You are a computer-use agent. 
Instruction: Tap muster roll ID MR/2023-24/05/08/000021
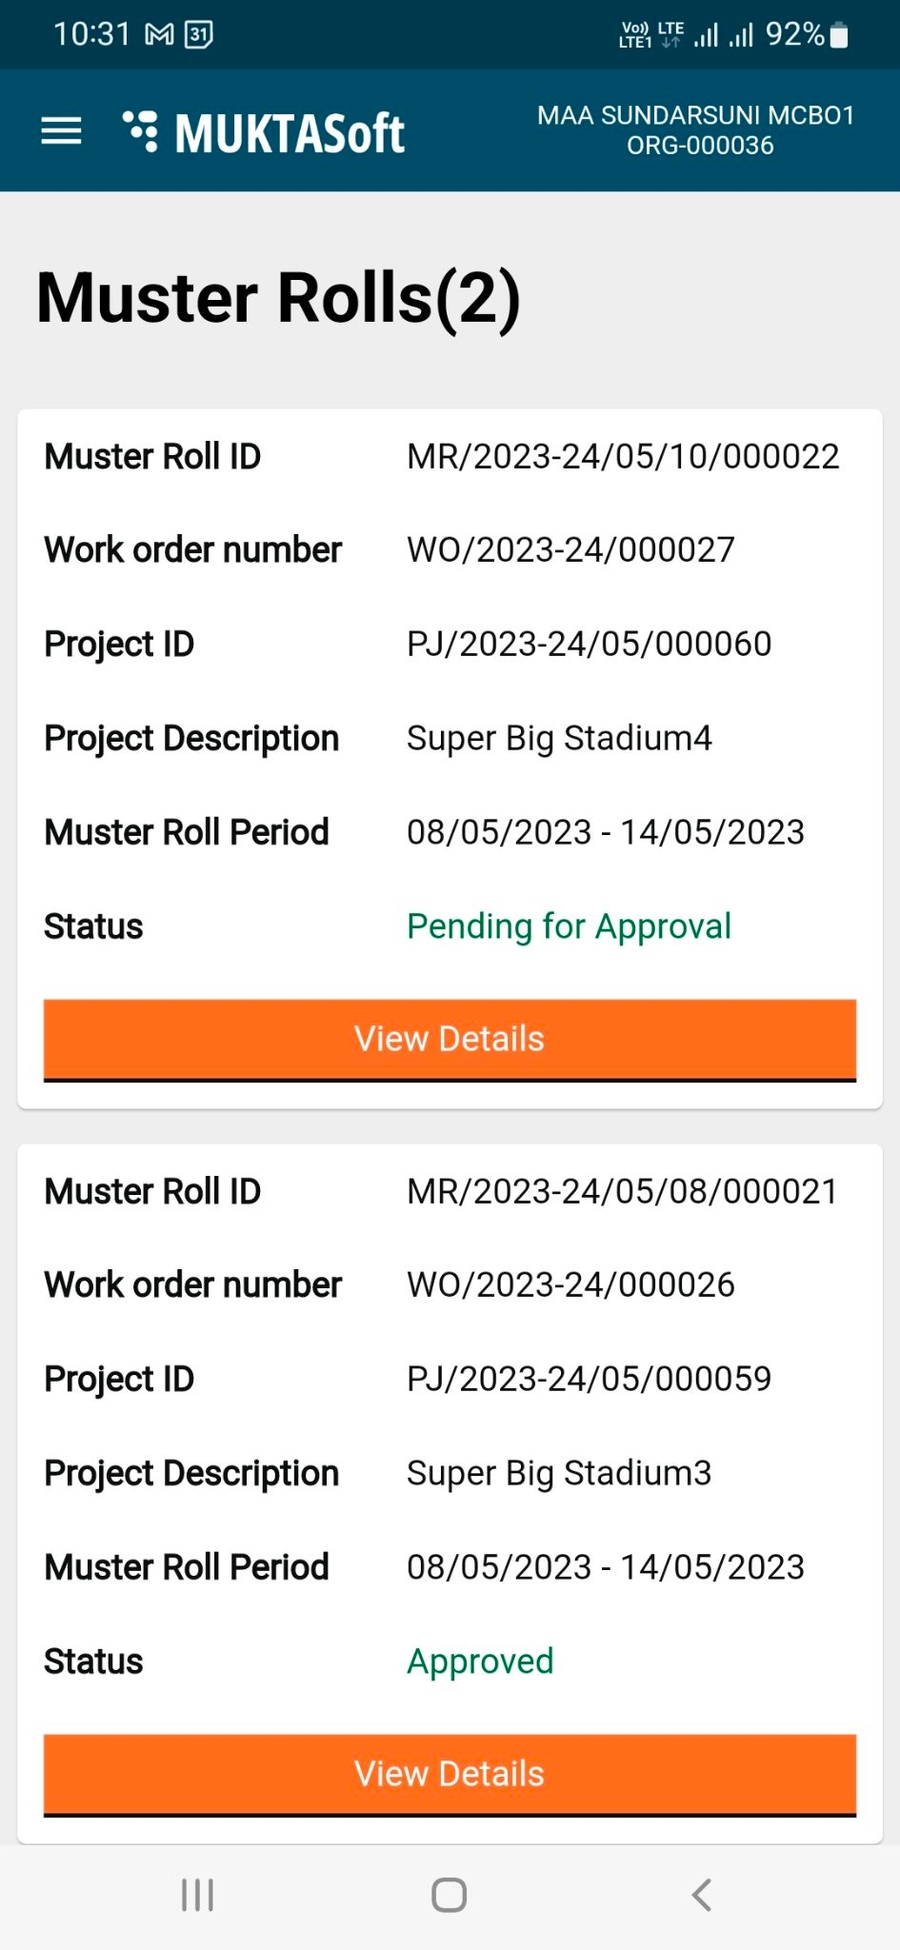[622, 1192]
